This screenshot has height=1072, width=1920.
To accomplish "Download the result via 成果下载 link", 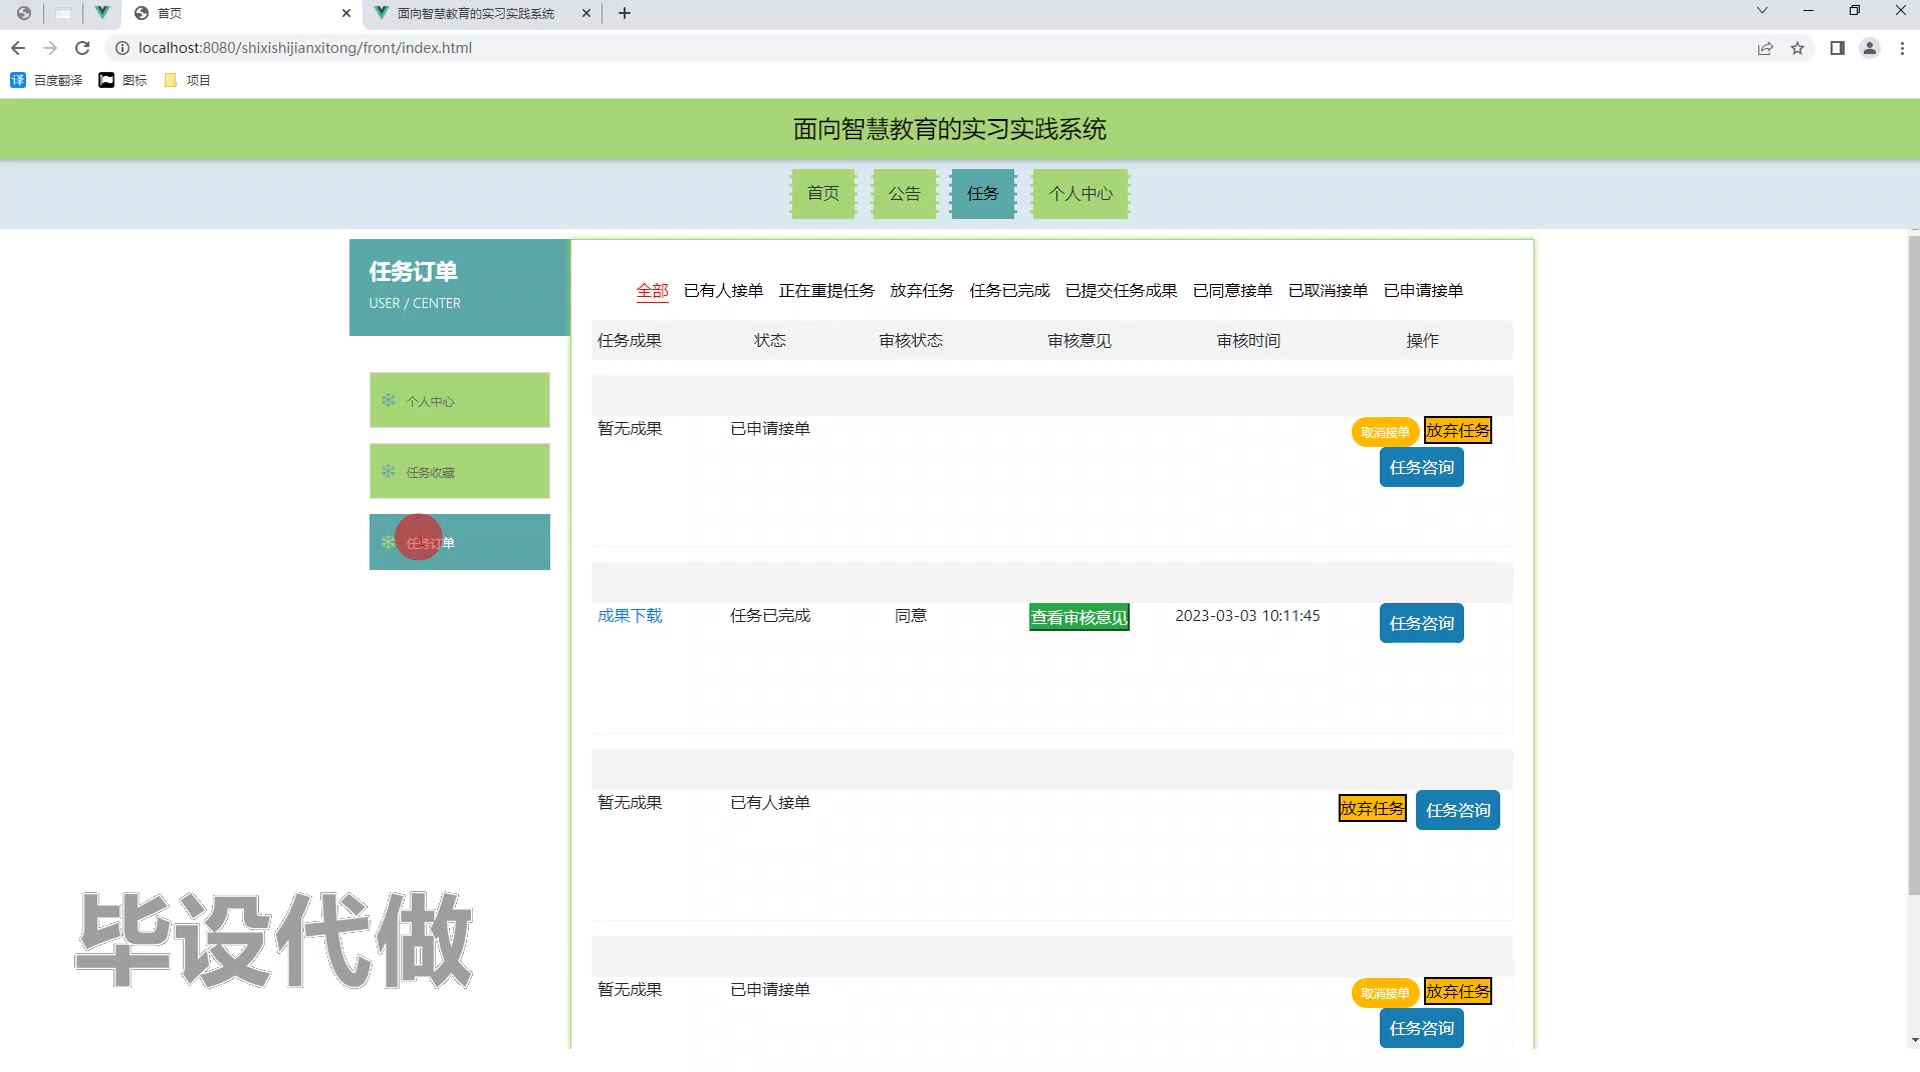I will (630, 616).
